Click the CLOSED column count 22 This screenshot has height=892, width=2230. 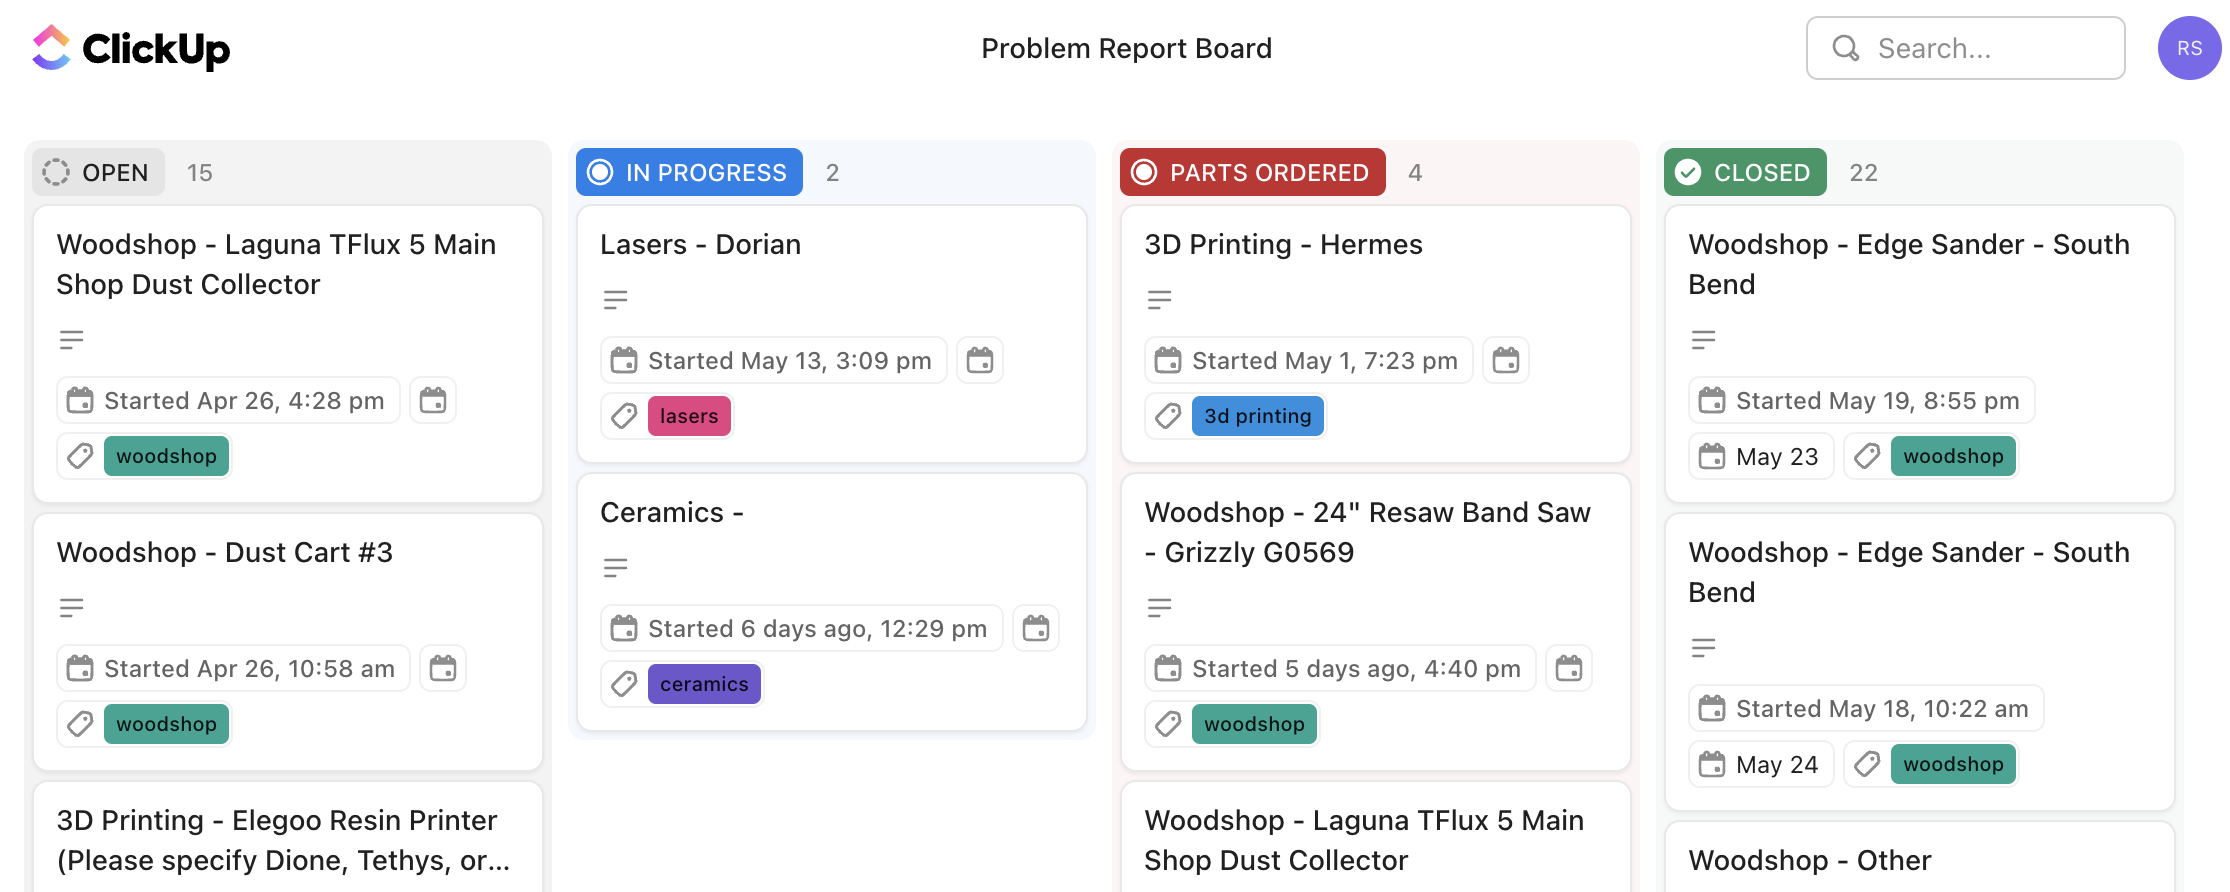click(x=1863, y=172)
